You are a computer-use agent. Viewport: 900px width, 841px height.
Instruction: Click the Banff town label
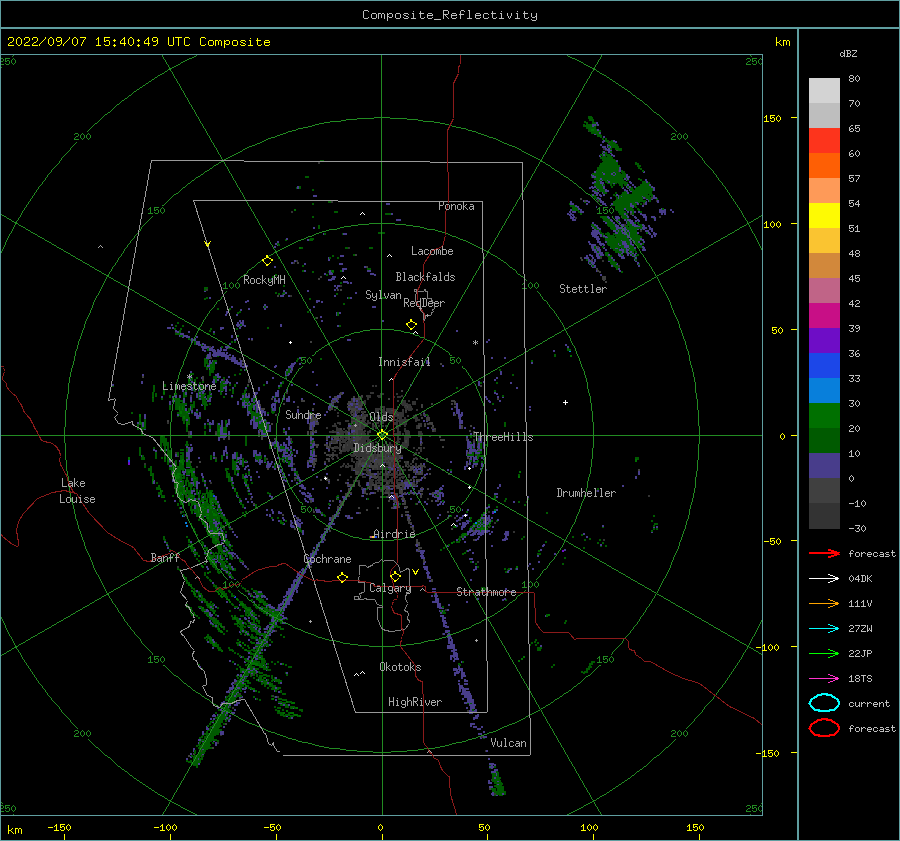165,557
